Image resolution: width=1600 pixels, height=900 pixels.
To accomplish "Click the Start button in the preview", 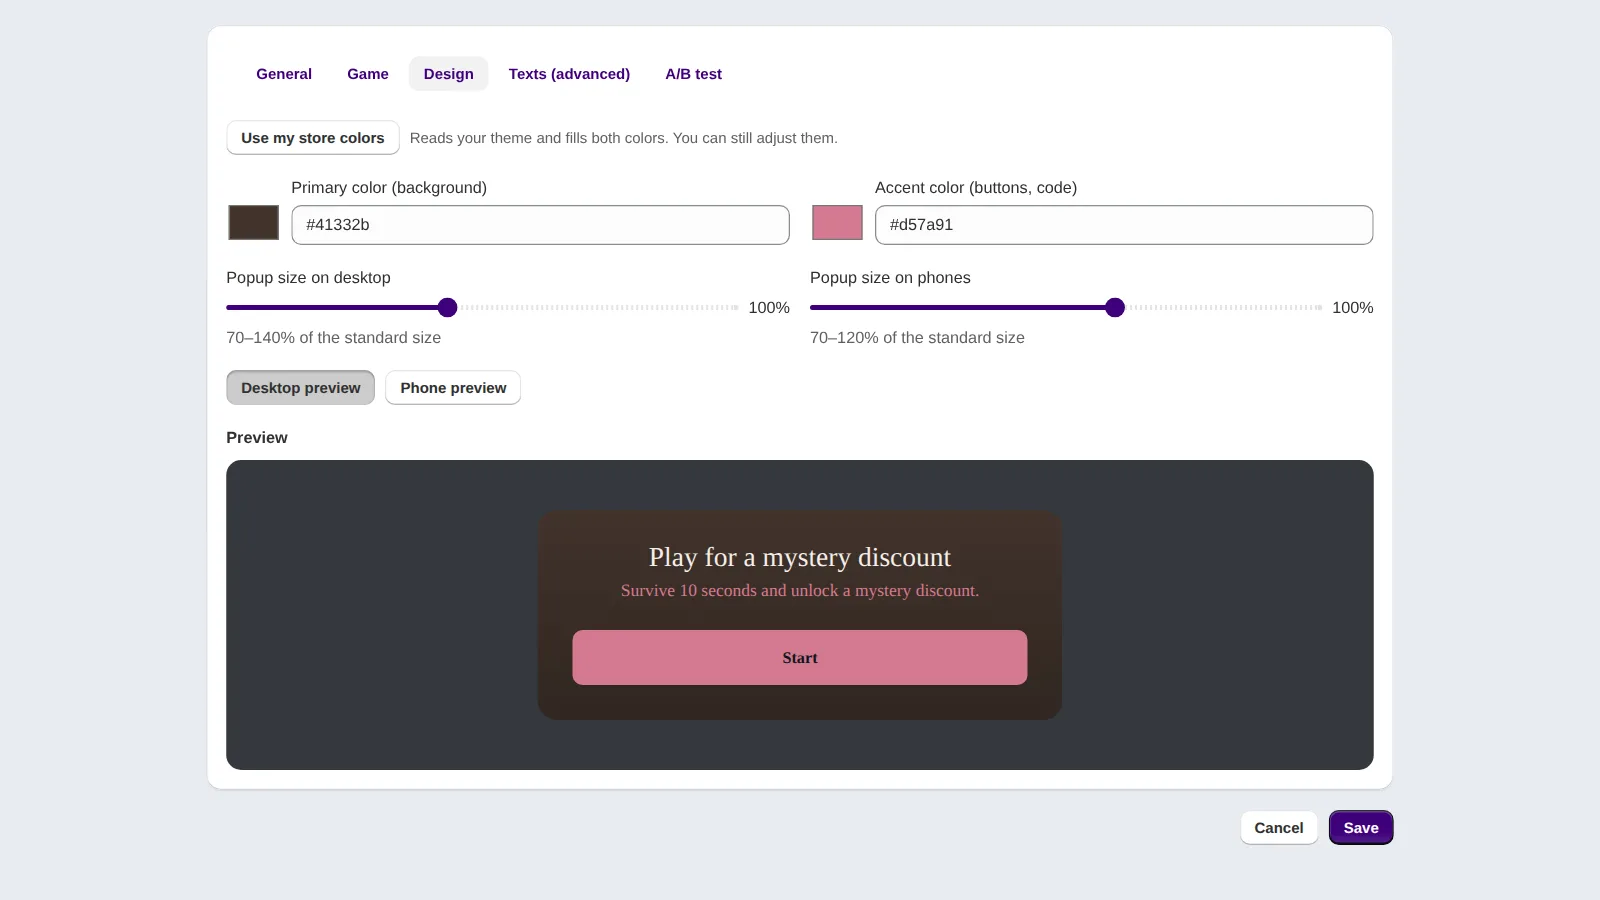I will 800,658.
